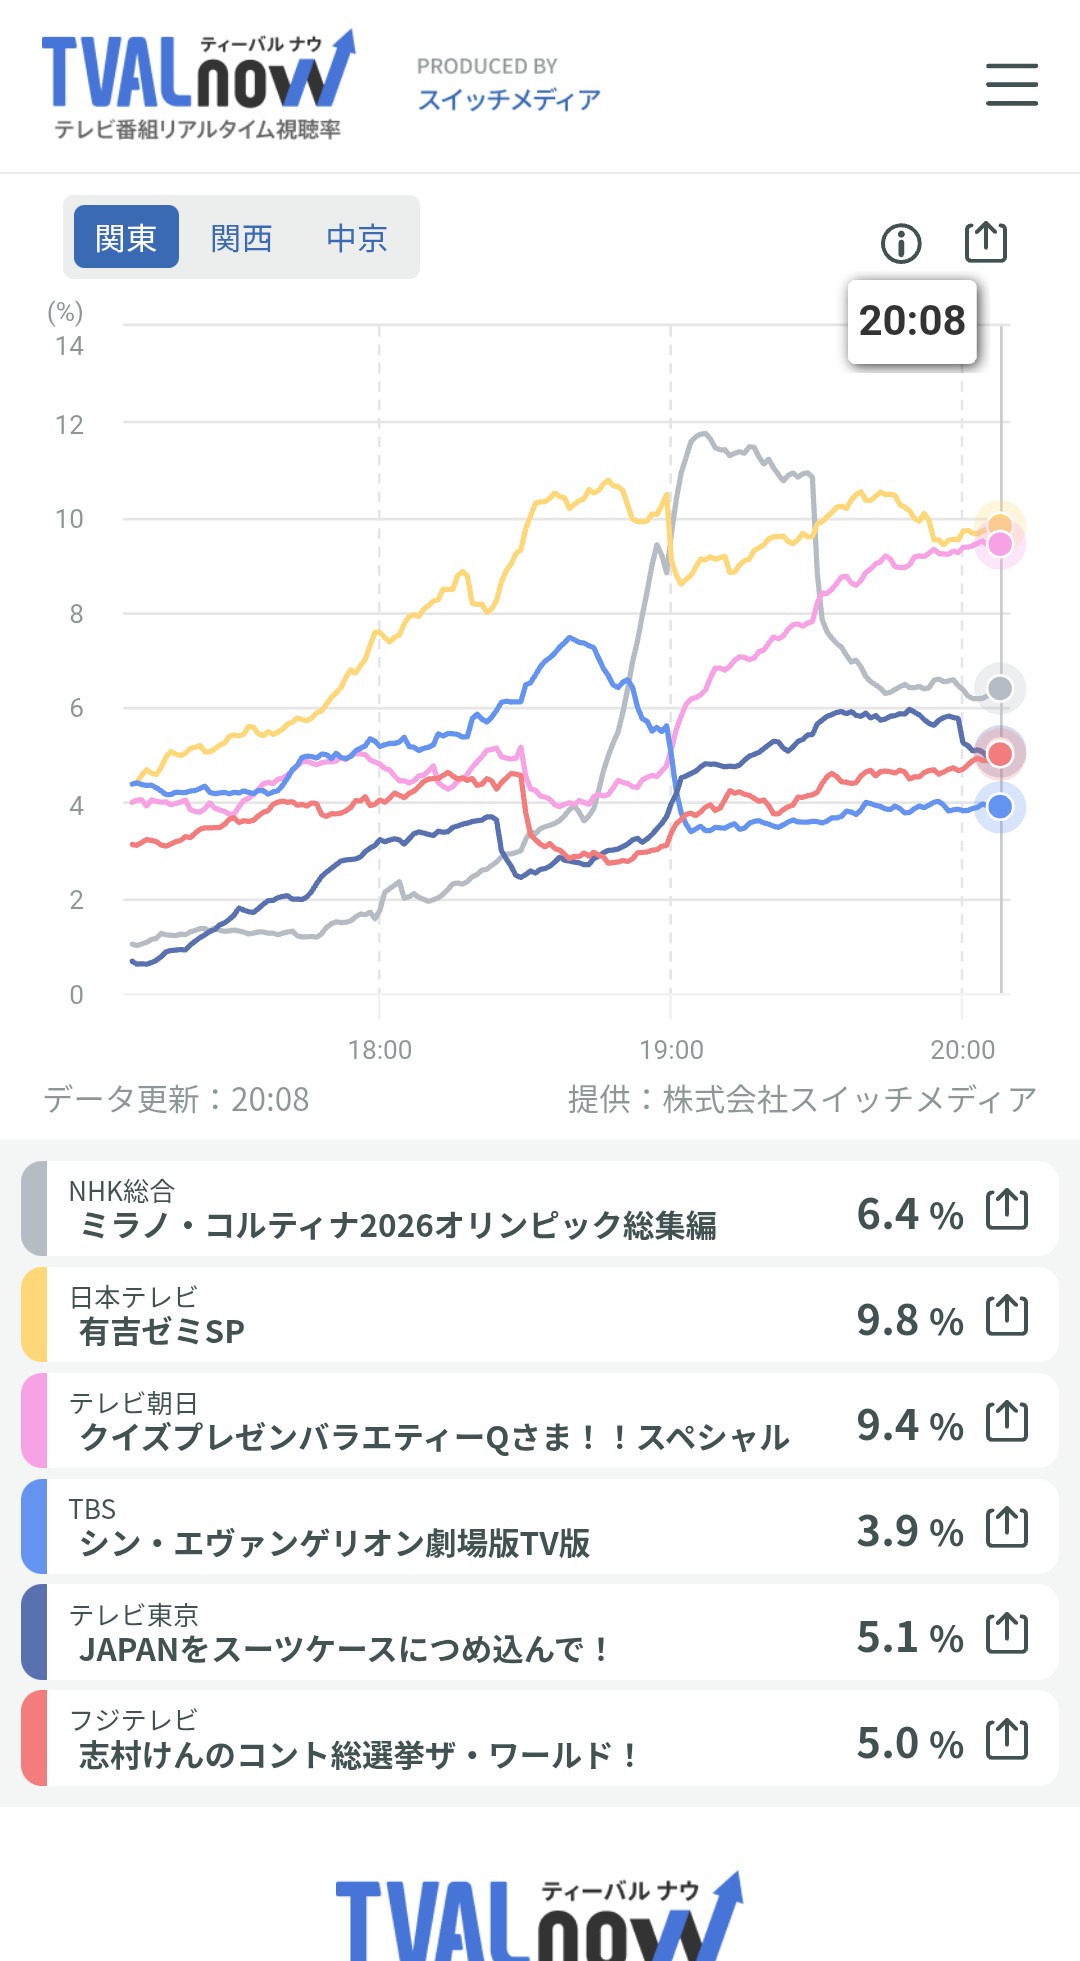Image resolution: width=1080 pixels, height=1961 pixels.
Task: Share the フジテレビ program rating
Action: pos(1006,1740)
